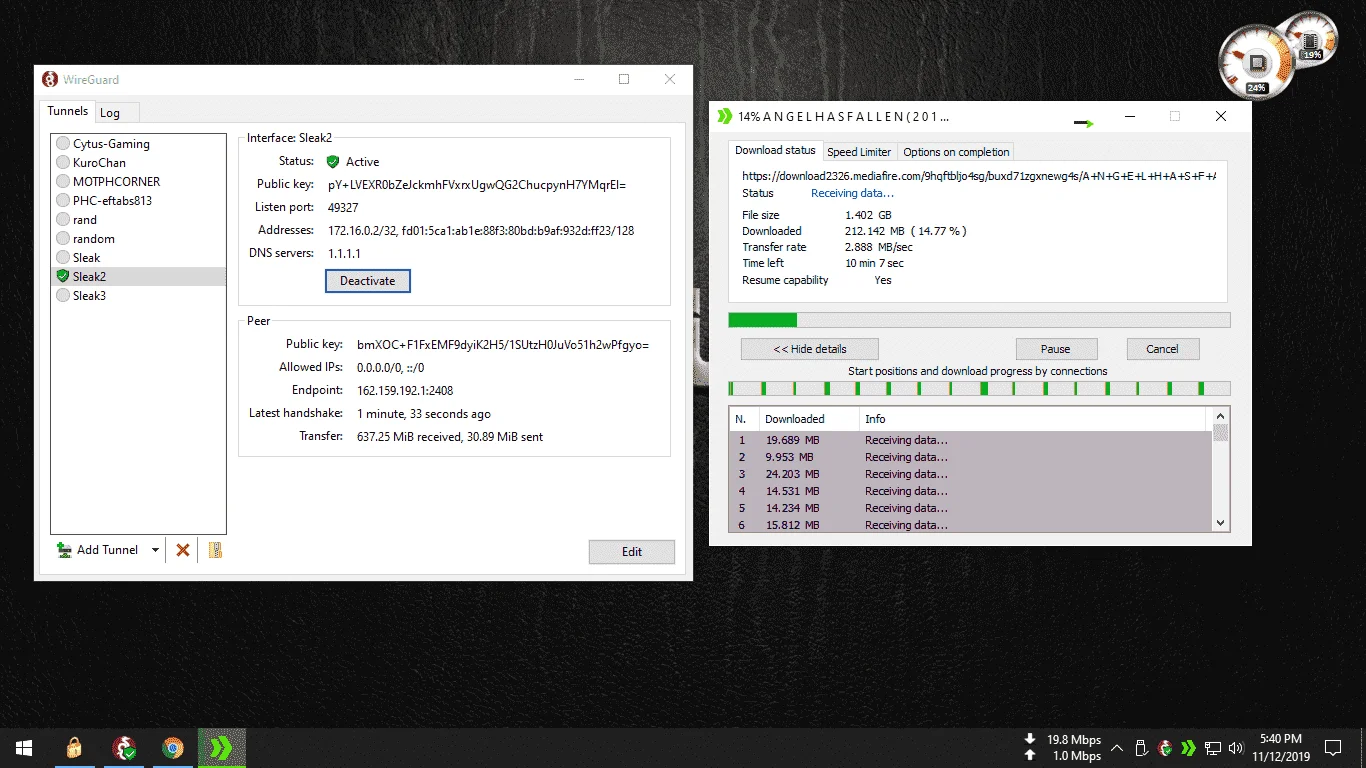Cancel the download
Image resolution: width=1366 pixels, height=768 pixels.
(1162, 349)
